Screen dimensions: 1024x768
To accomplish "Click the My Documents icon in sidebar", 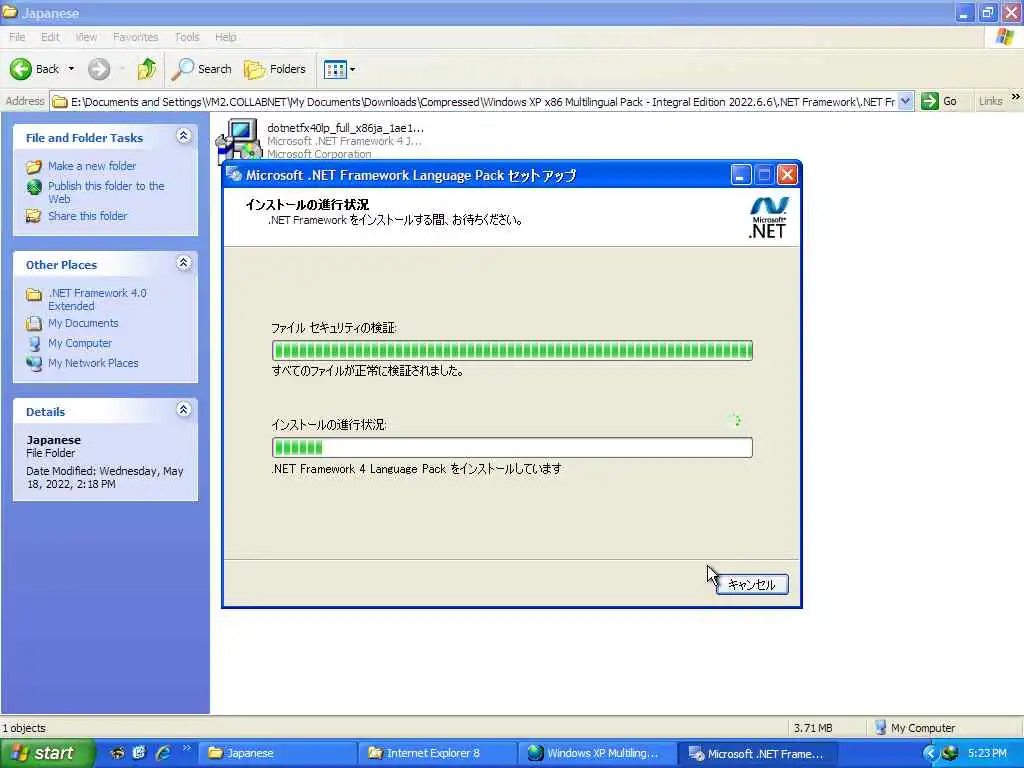I will [34, 323].
